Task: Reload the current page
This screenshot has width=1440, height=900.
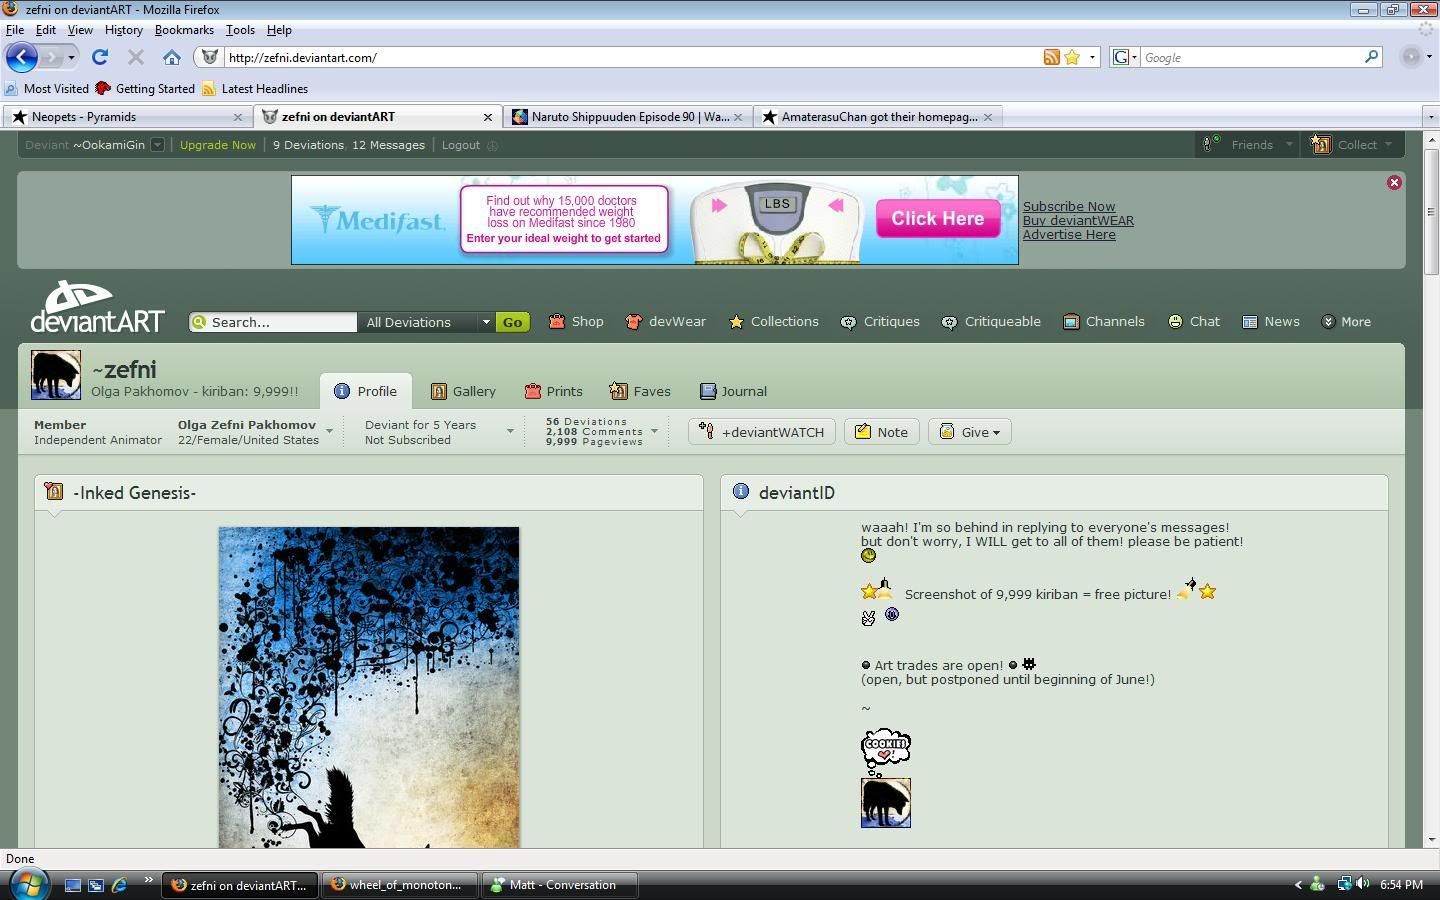Action: (100, 57)
